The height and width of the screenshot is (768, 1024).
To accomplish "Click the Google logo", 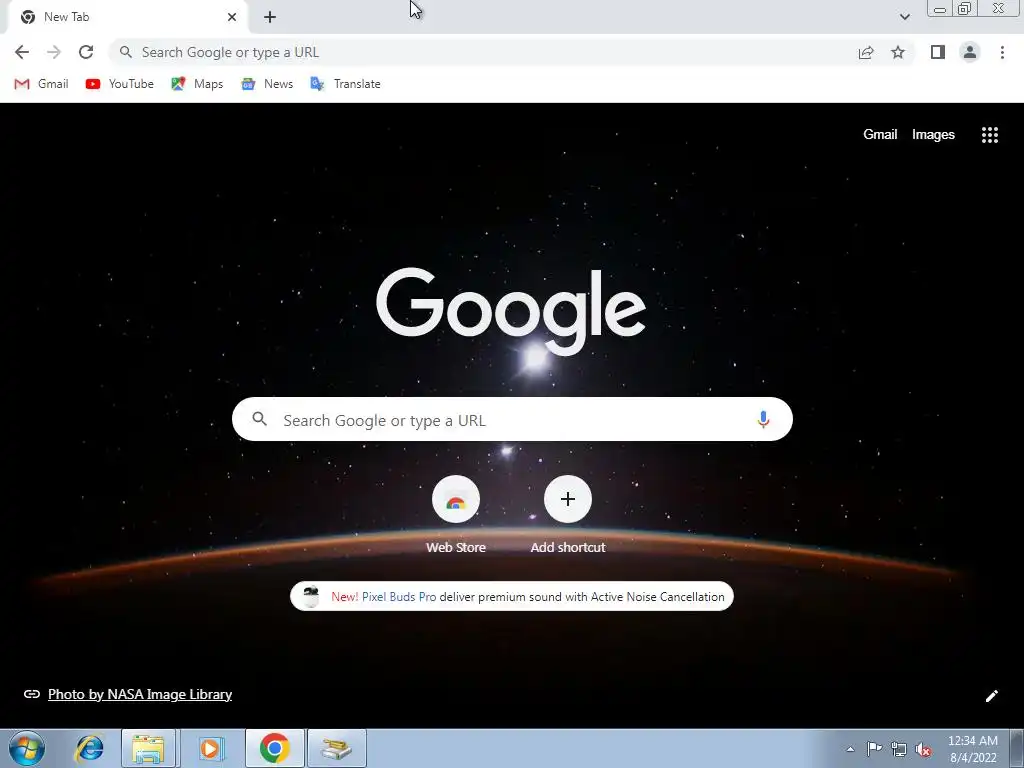I will (x=511, y=312).
